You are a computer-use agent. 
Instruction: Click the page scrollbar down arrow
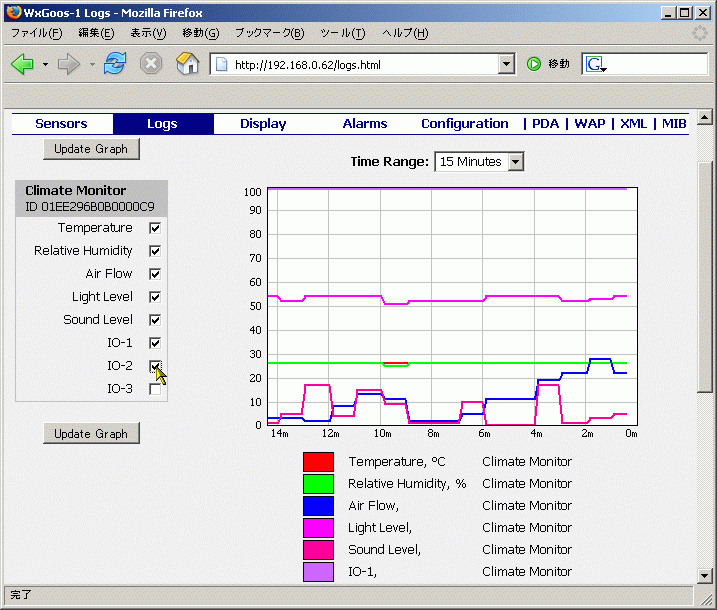click(705, 576)
